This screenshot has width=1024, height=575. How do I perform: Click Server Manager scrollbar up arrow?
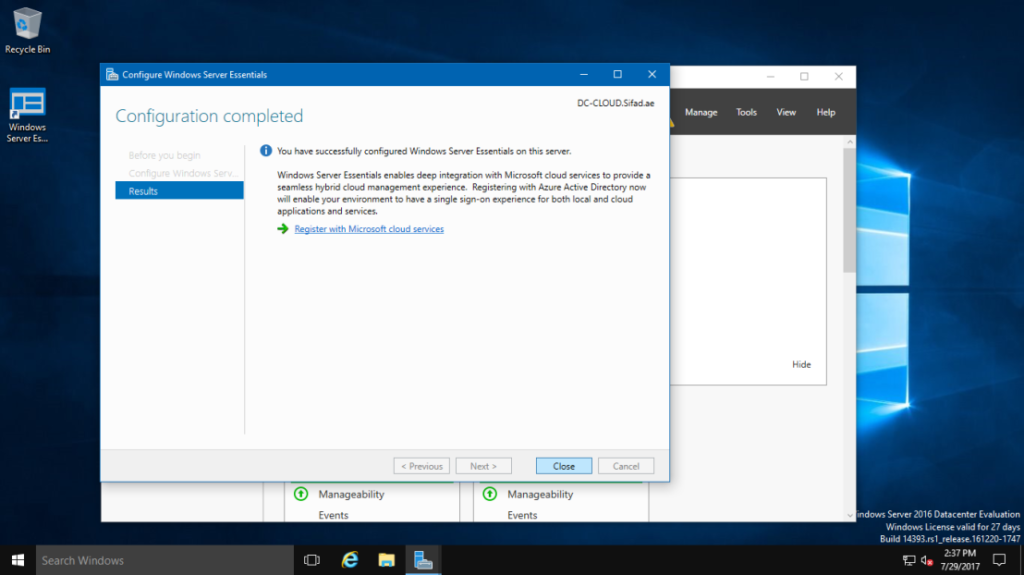pos(850,141)
